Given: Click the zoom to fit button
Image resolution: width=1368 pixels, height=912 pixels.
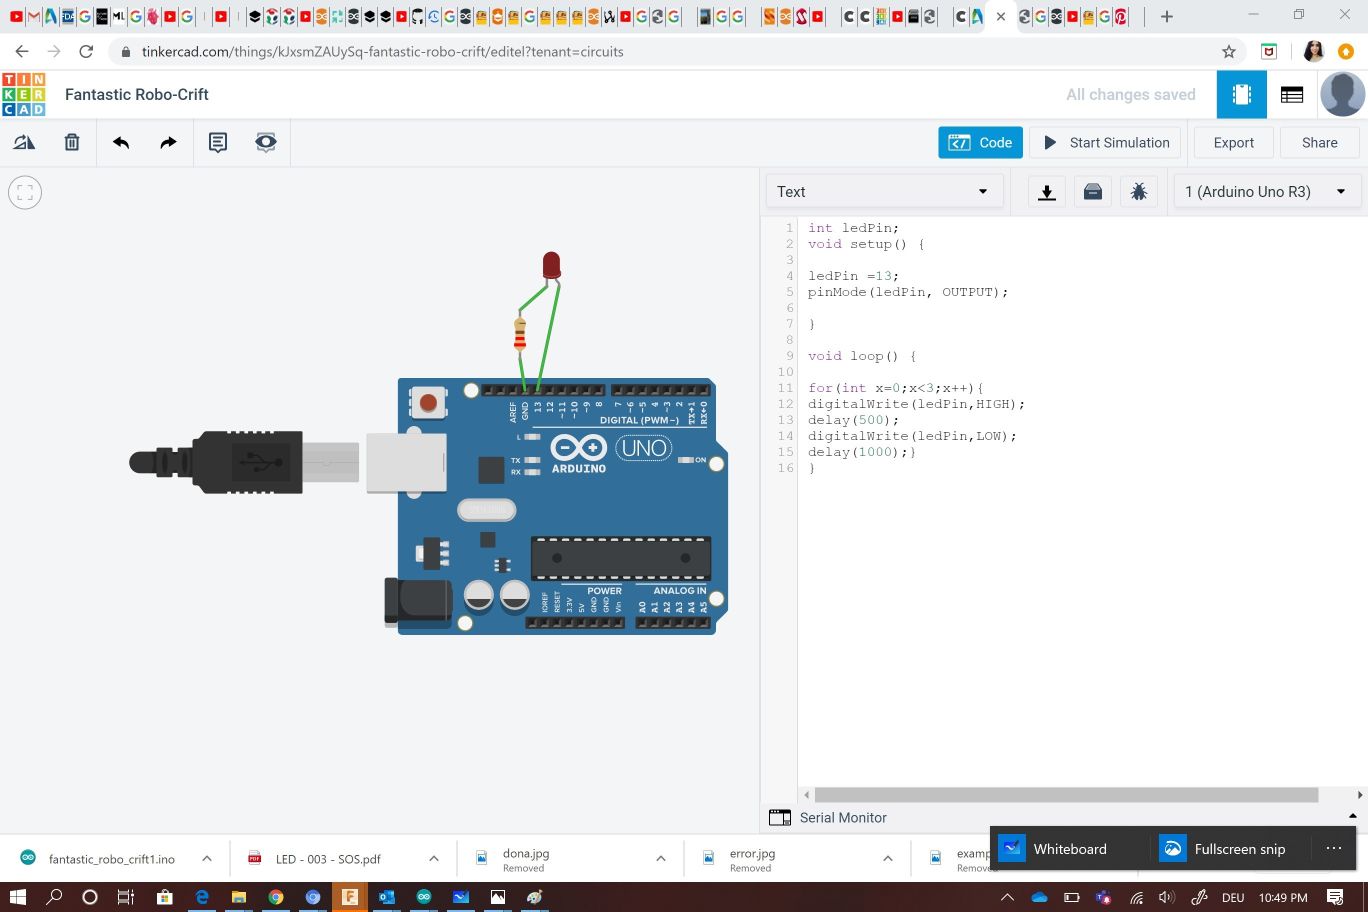Looking at the screenshot, I should click(x=25, y=192).
